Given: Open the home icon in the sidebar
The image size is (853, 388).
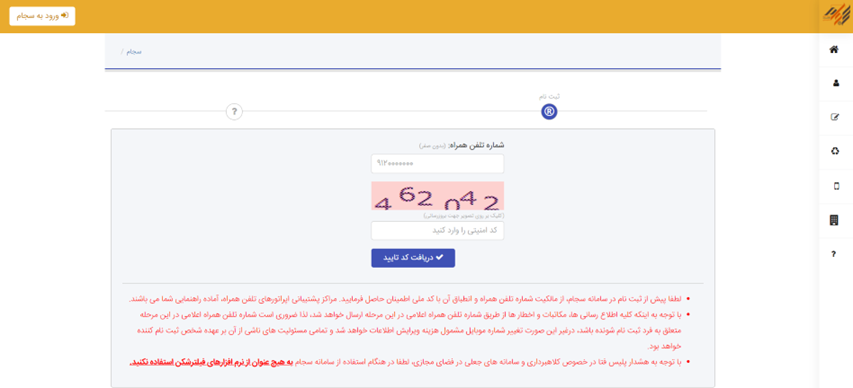Looking at the screenshot, I should [833, 50].
